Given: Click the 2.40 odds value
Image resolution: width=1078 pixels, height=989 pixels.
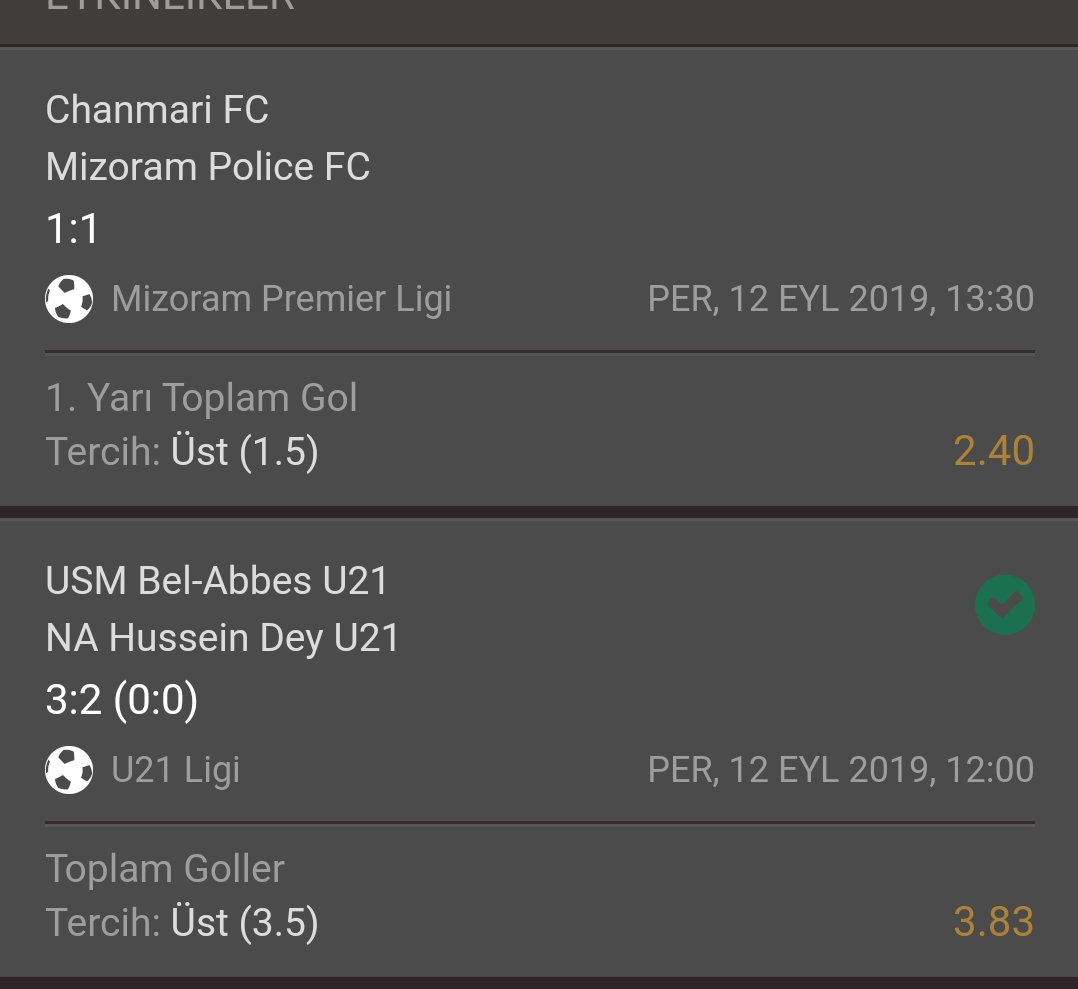Looking at the screenshot, I should (x=993, y=451).
